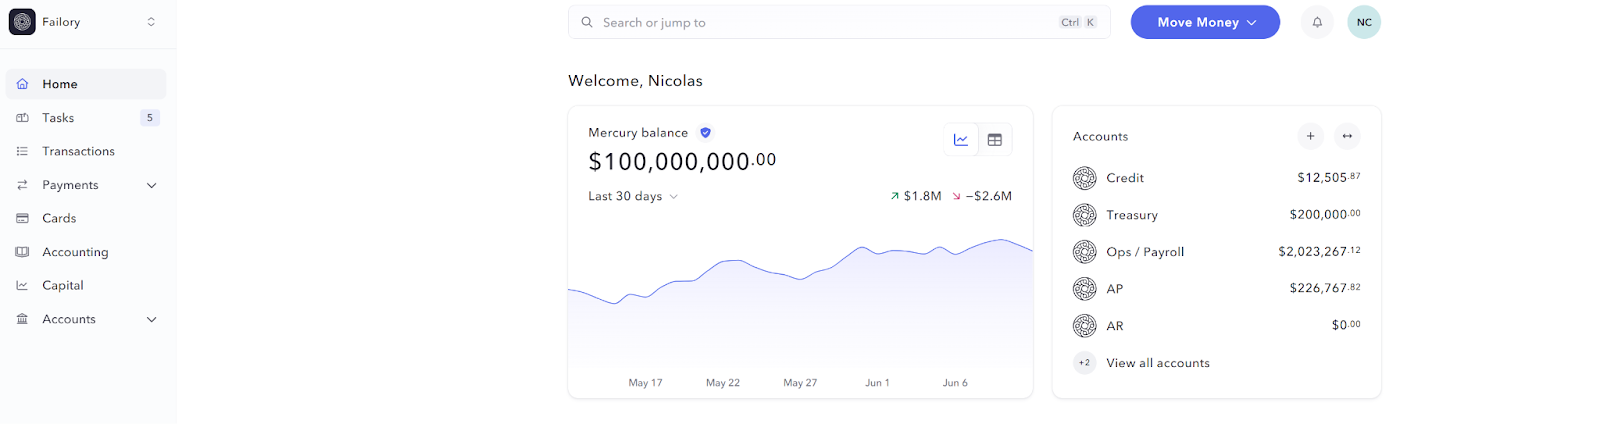Image resolution: width=1600 pixels, height=424 pixels.
Task: Click the Mercury balance label
Action: coord(638,132)
